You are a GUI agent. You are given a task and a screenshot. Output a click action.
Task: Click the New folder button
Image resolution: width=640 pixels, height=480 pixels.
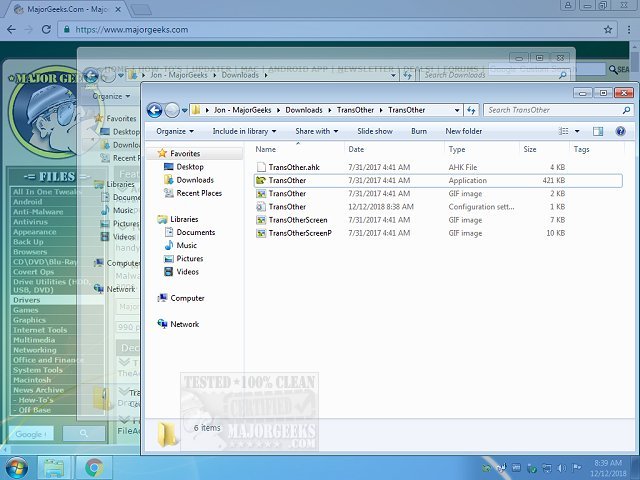click(x=463, y=131)
